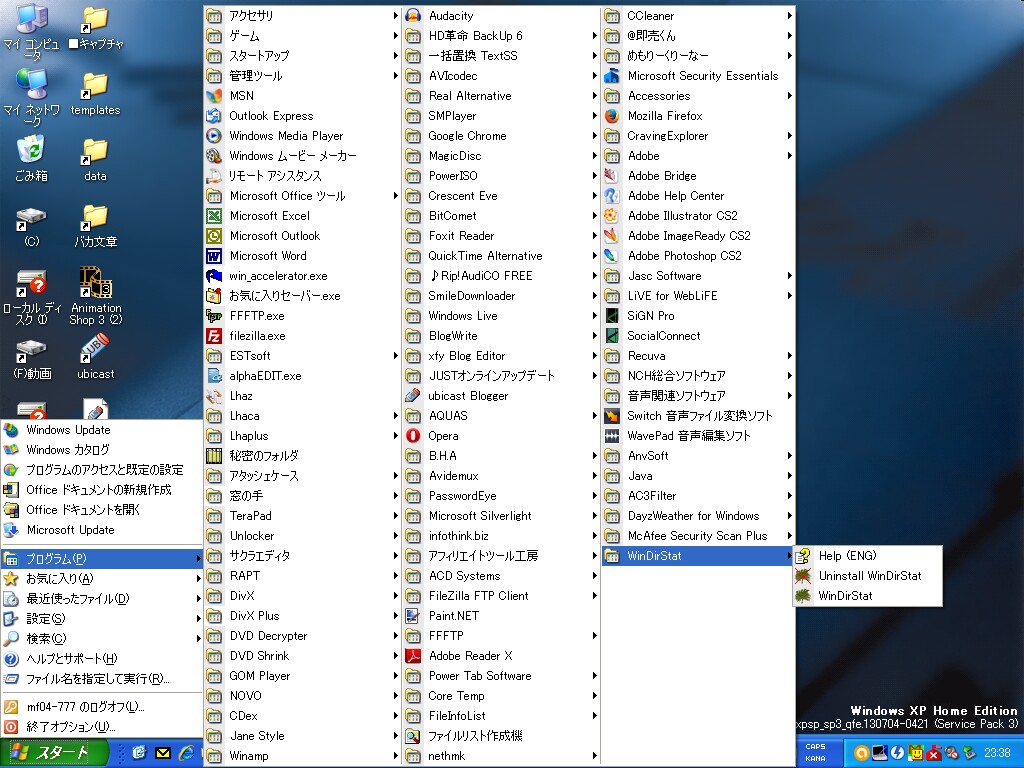Click the My Computer desktop icon
Viewport: 1024px width, 768px height.
[x=31, y=31]
